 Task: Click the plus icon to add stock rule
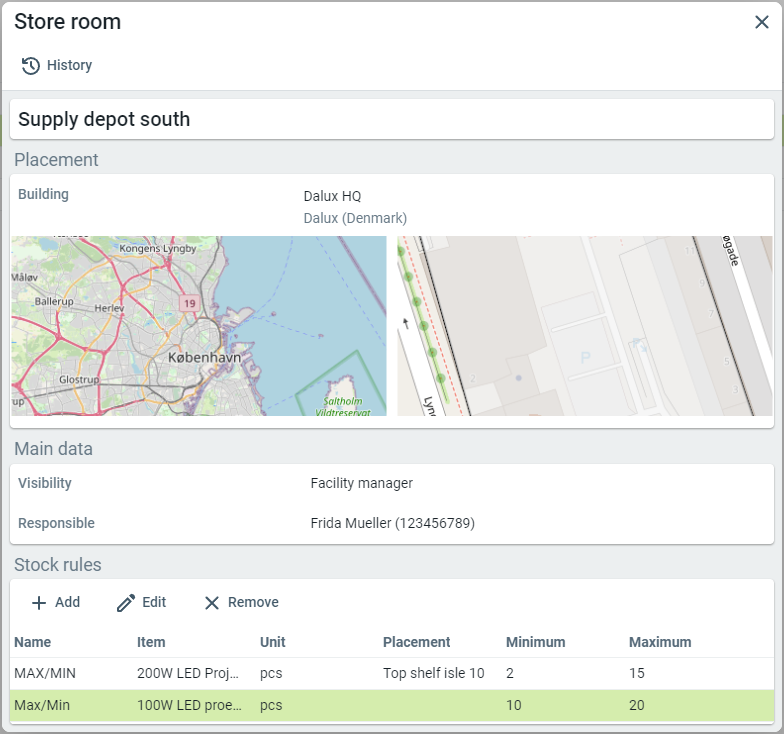pyautogui.click(x=39, y=603)
